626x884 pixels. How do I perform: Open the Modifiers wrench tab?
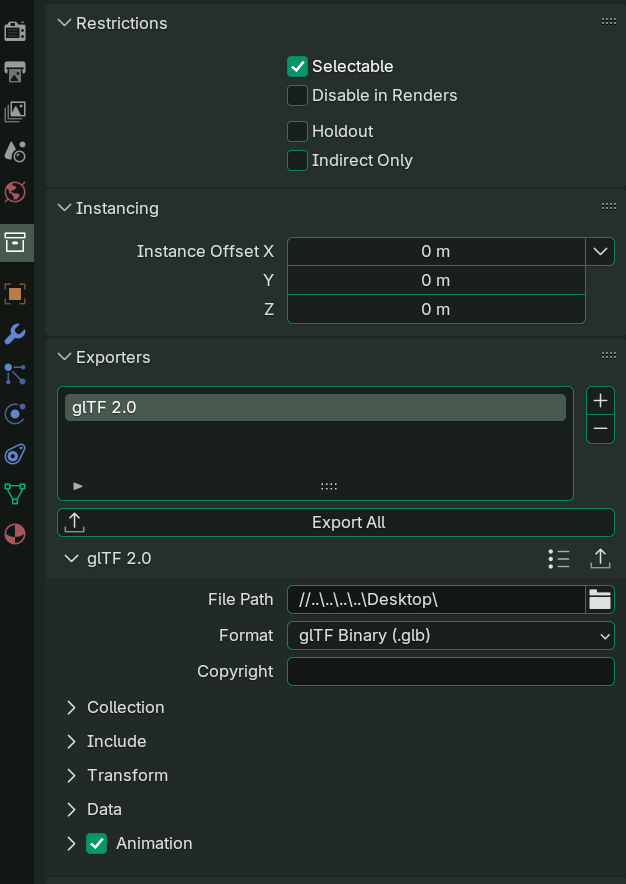point(15,334)
